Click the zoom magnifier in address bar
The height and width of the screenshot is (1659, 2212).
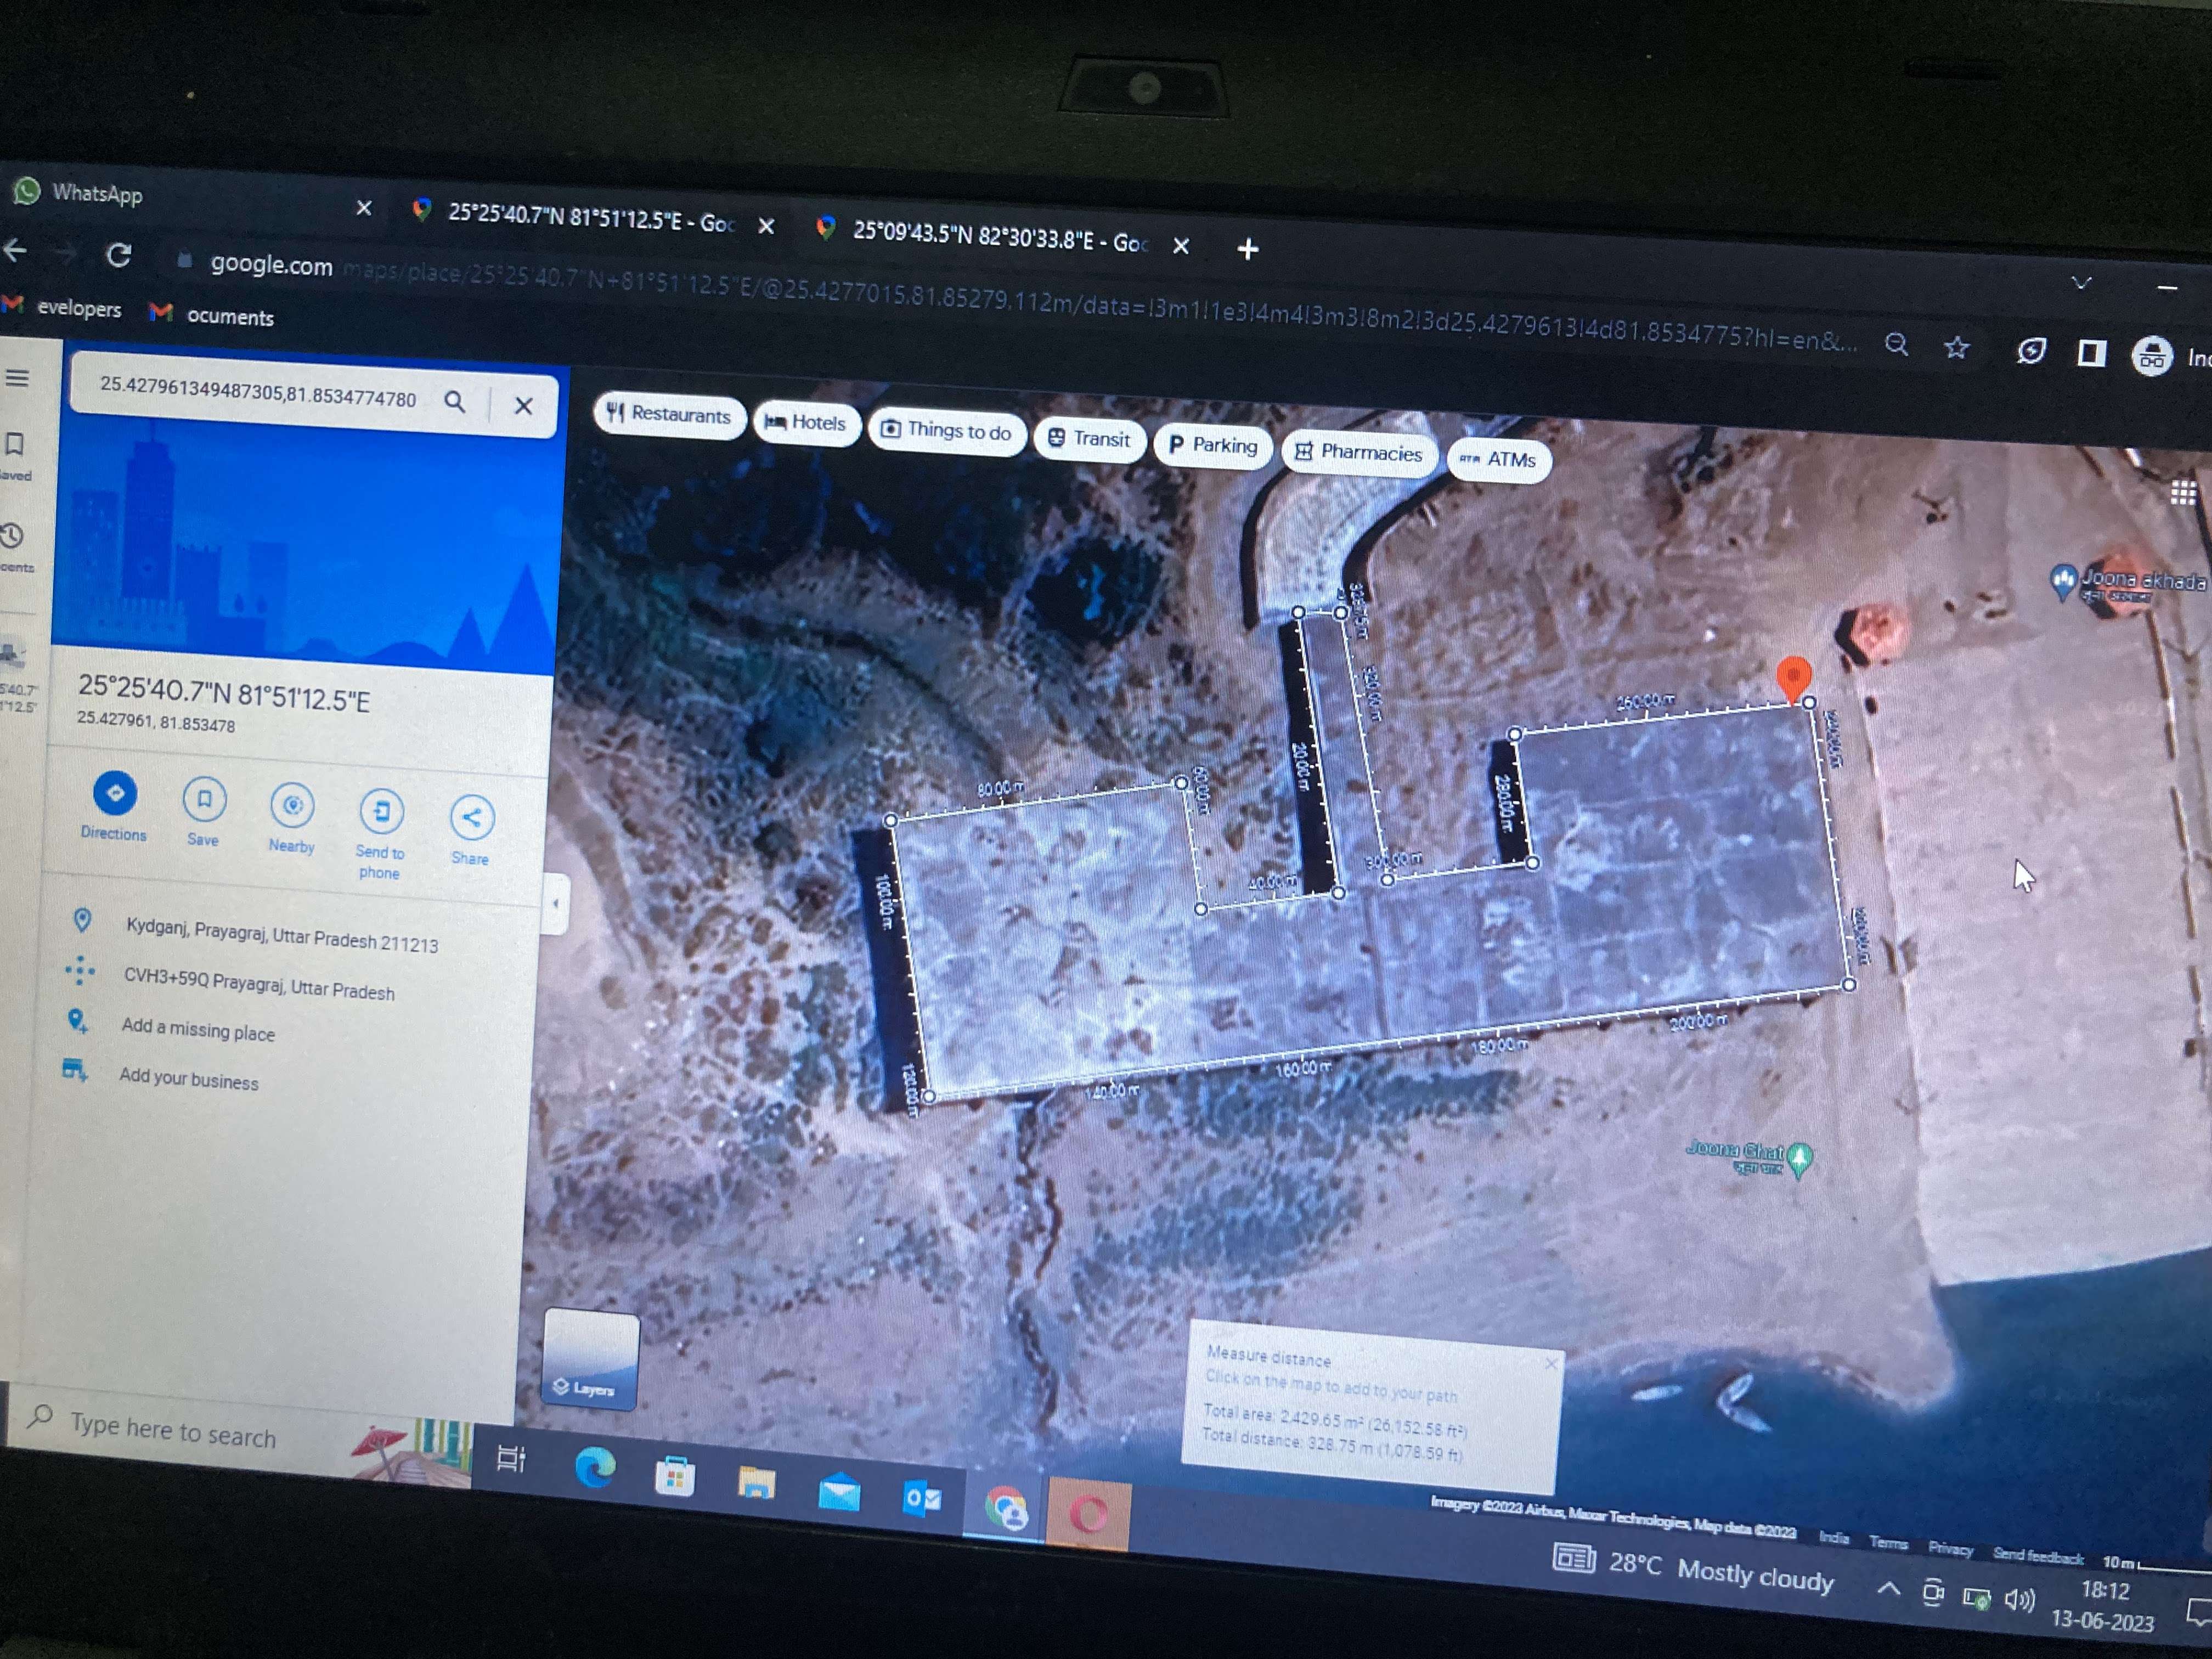1896,345
